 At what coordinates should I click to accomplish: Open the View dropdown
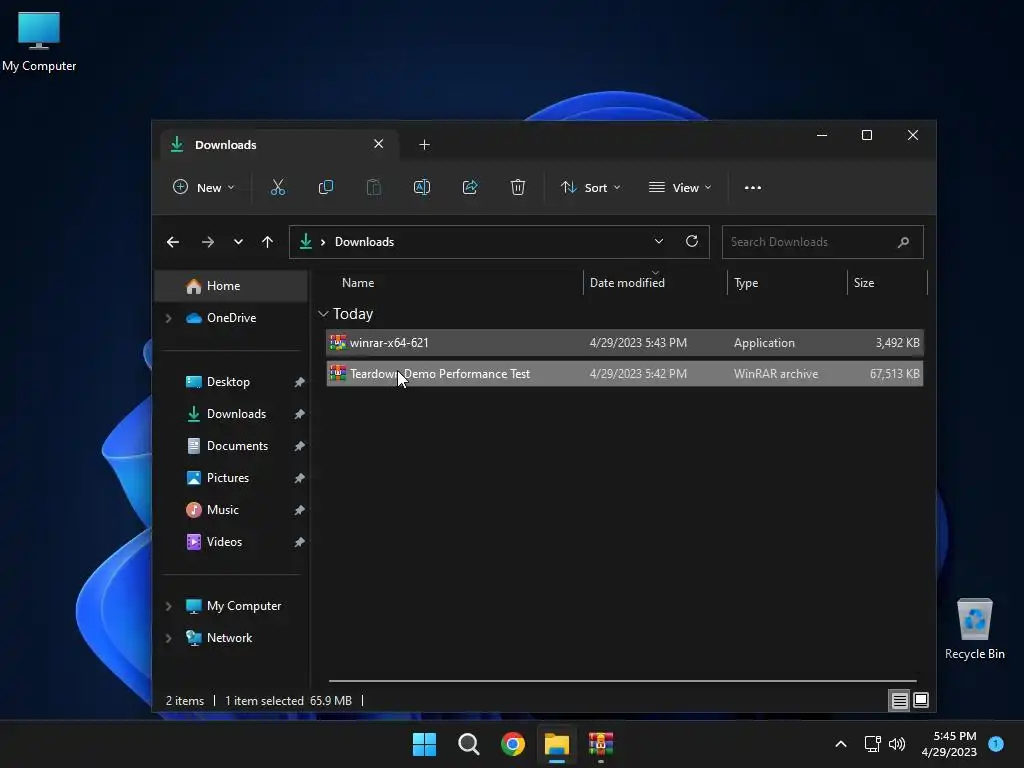click(680, 187)
